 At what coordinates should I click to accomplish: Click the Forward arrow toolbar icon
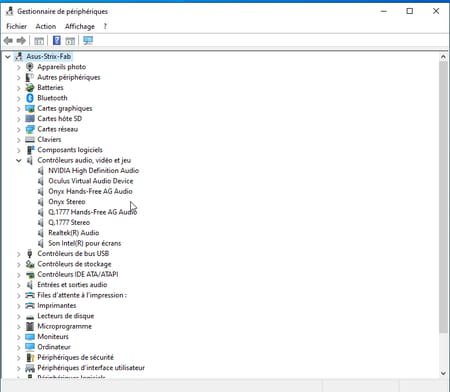[x=21, y=41]
